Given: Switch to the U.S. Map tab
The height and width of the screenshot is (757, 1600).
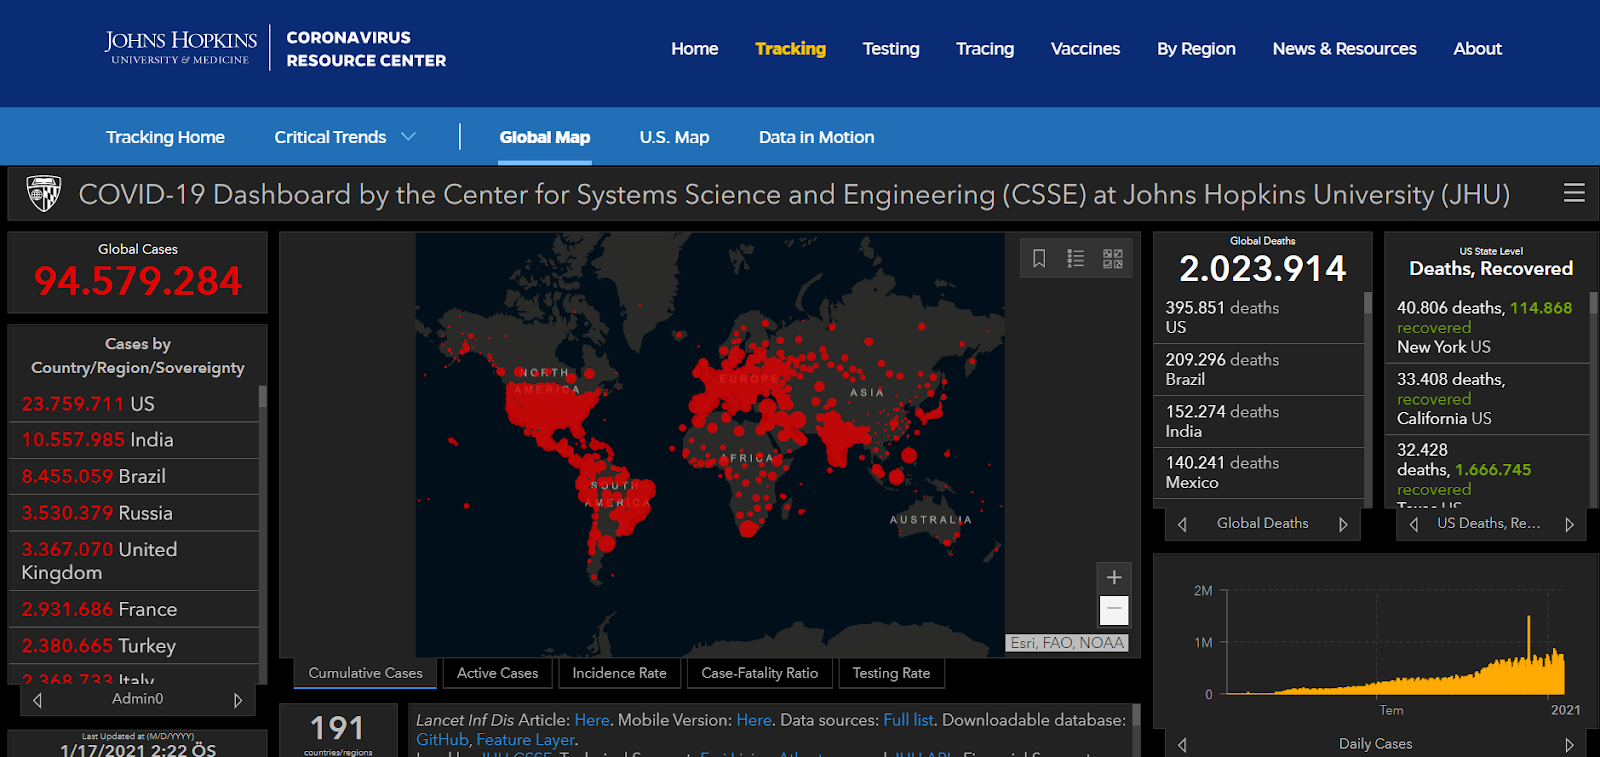Looking at the screenshot, I should (674, 137).
